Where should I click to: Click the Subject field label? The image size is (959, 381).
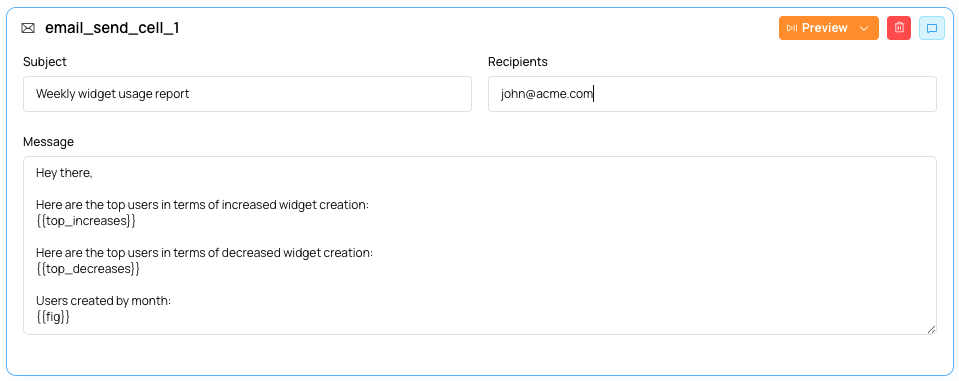(x=45, y=62)
